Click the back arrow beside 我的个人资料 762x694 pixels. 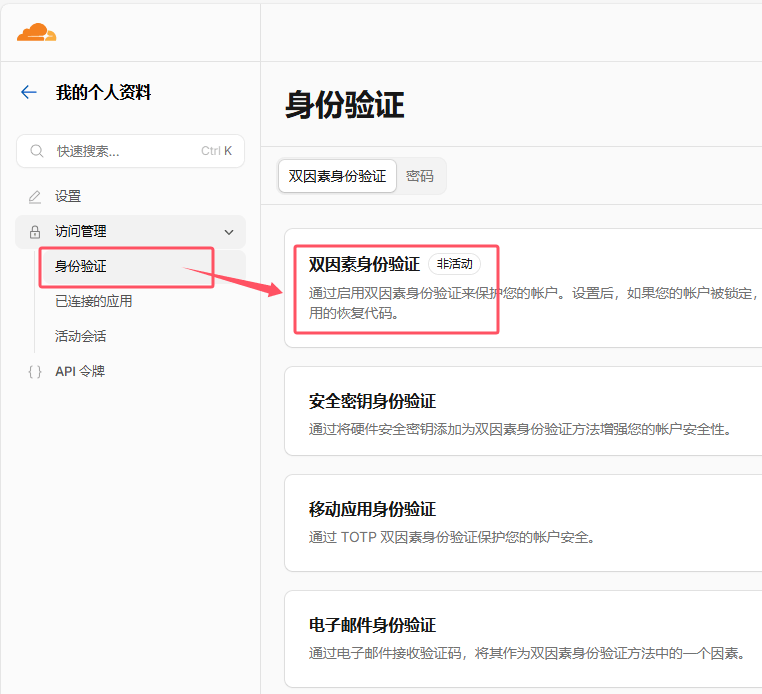(29, 92)
